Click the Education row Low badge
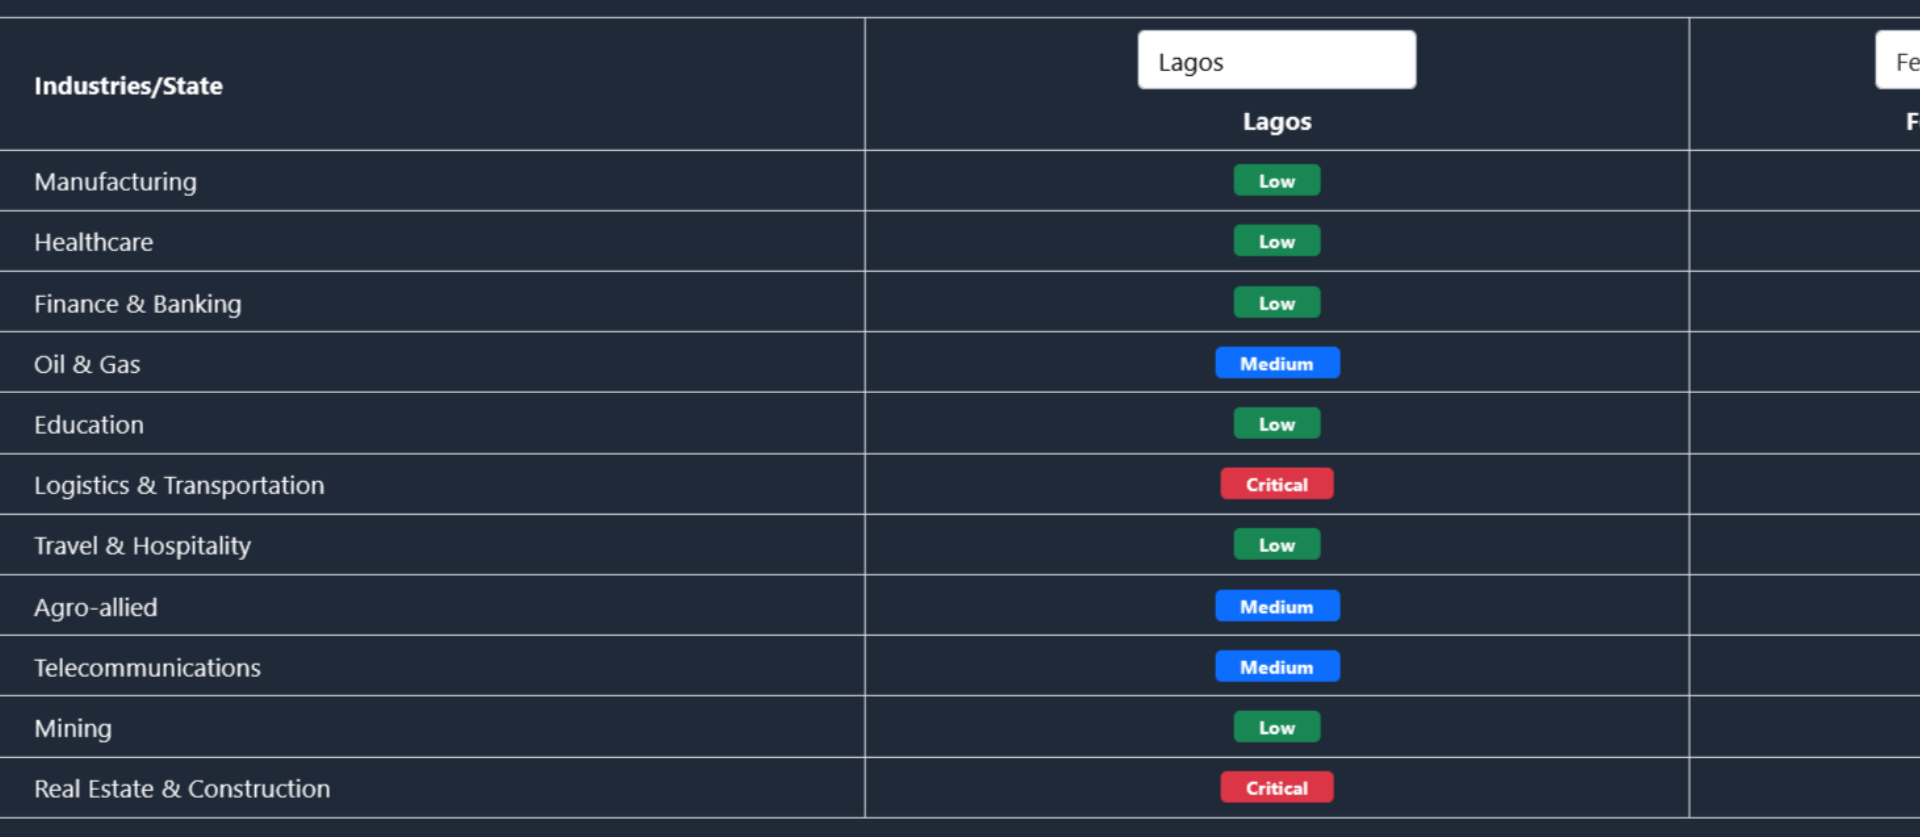 (1276, 424)
